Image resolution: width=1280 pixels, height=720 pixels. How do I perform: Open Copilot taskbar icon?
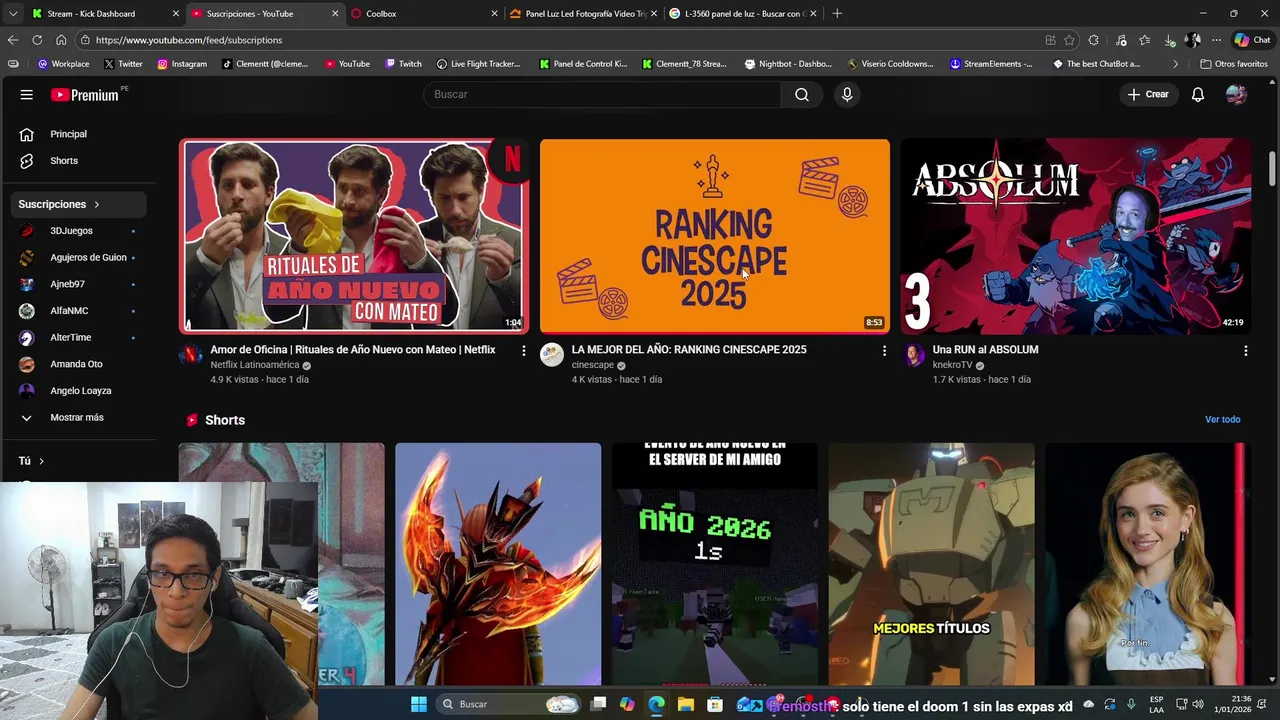(627, 704)
